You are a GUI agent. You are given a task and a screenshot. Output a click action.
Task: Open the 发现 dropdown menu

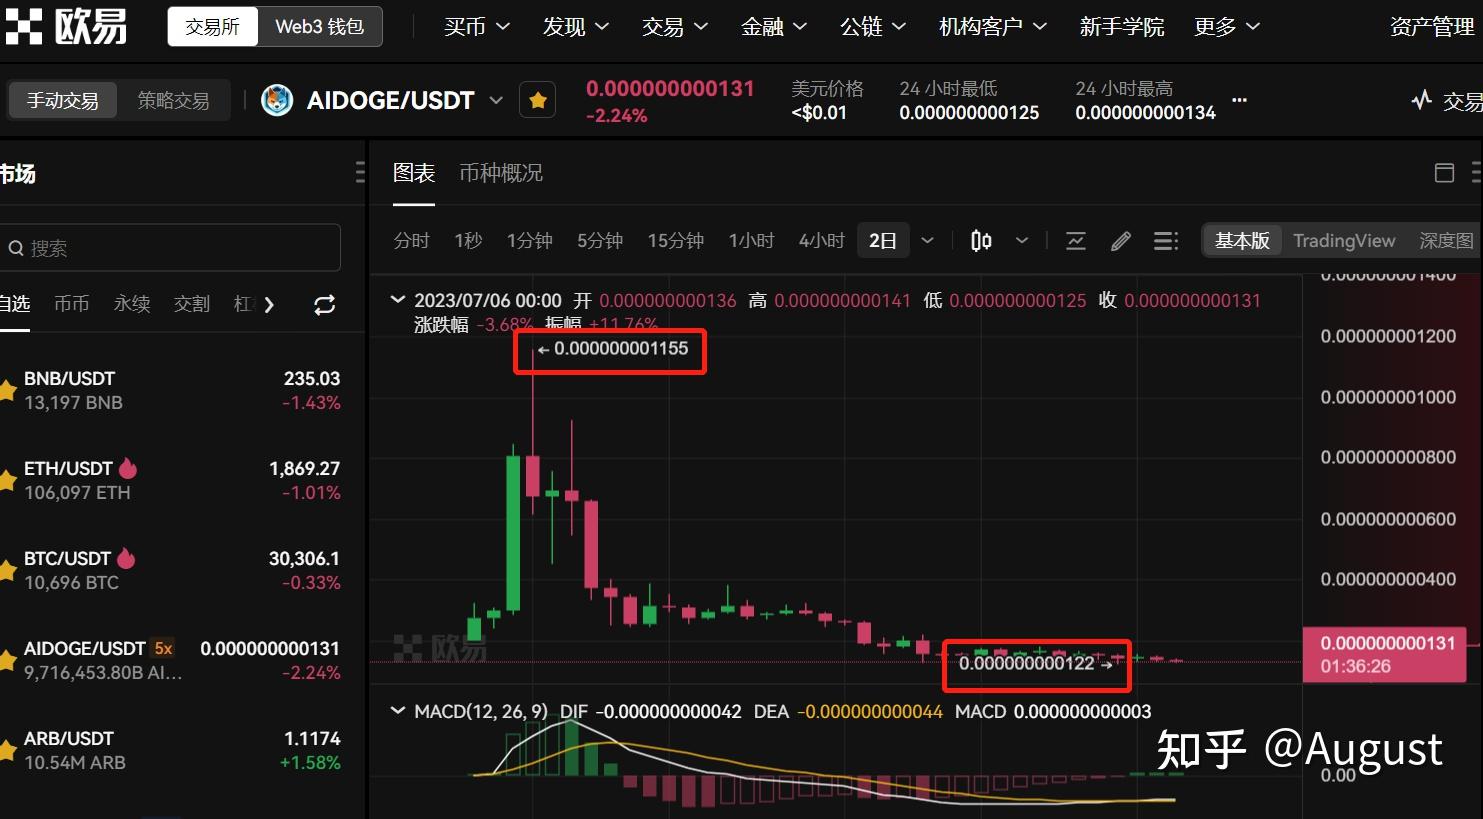576,27
